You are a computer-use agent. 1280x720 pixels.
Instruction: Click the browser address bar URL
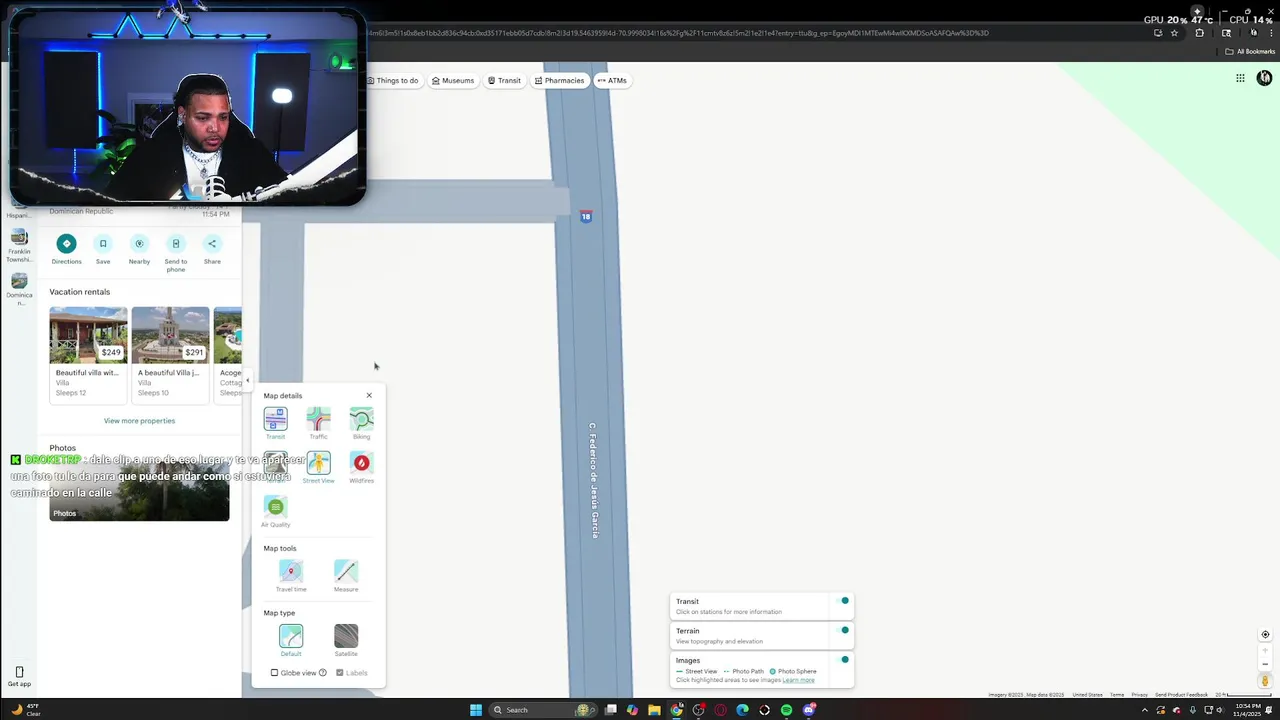coord(678,33)
